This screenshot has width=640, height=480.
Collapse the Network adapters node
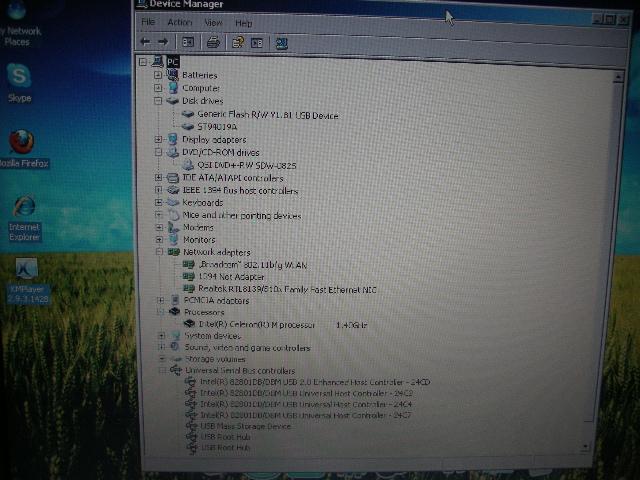click(x=159, y=252)
